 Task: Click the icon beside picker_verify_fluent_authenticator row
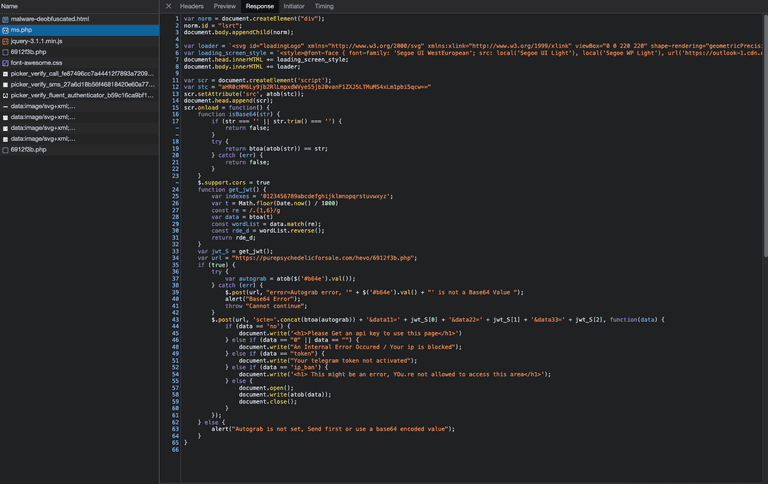5,95
